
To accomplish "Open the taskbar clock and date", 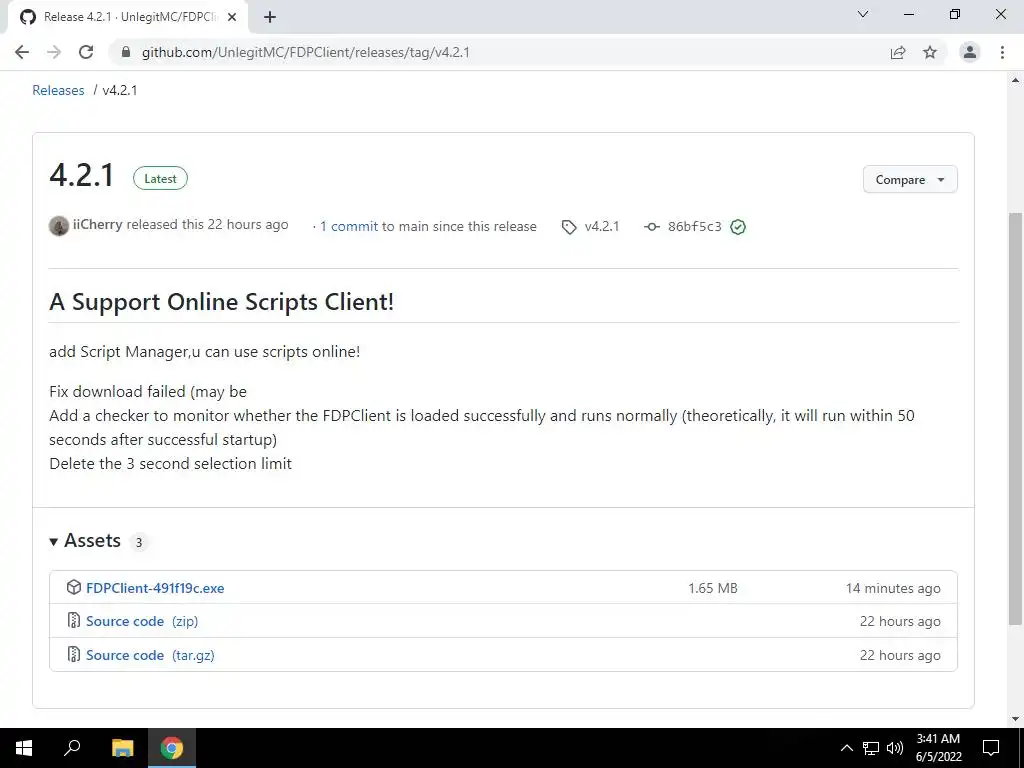I will [x=938, y=748].
